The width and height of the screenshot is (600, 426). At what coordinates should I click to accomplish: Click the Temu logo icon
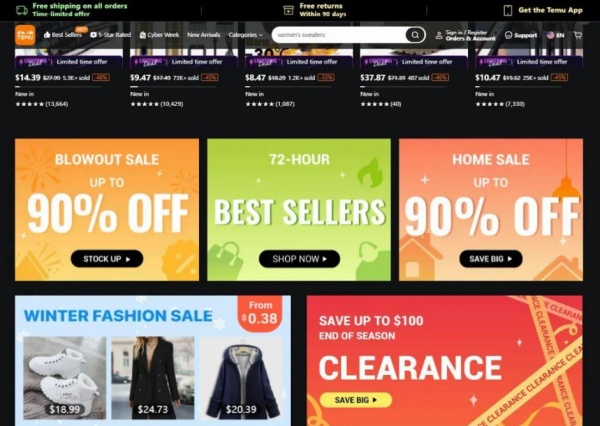point(25,35)
